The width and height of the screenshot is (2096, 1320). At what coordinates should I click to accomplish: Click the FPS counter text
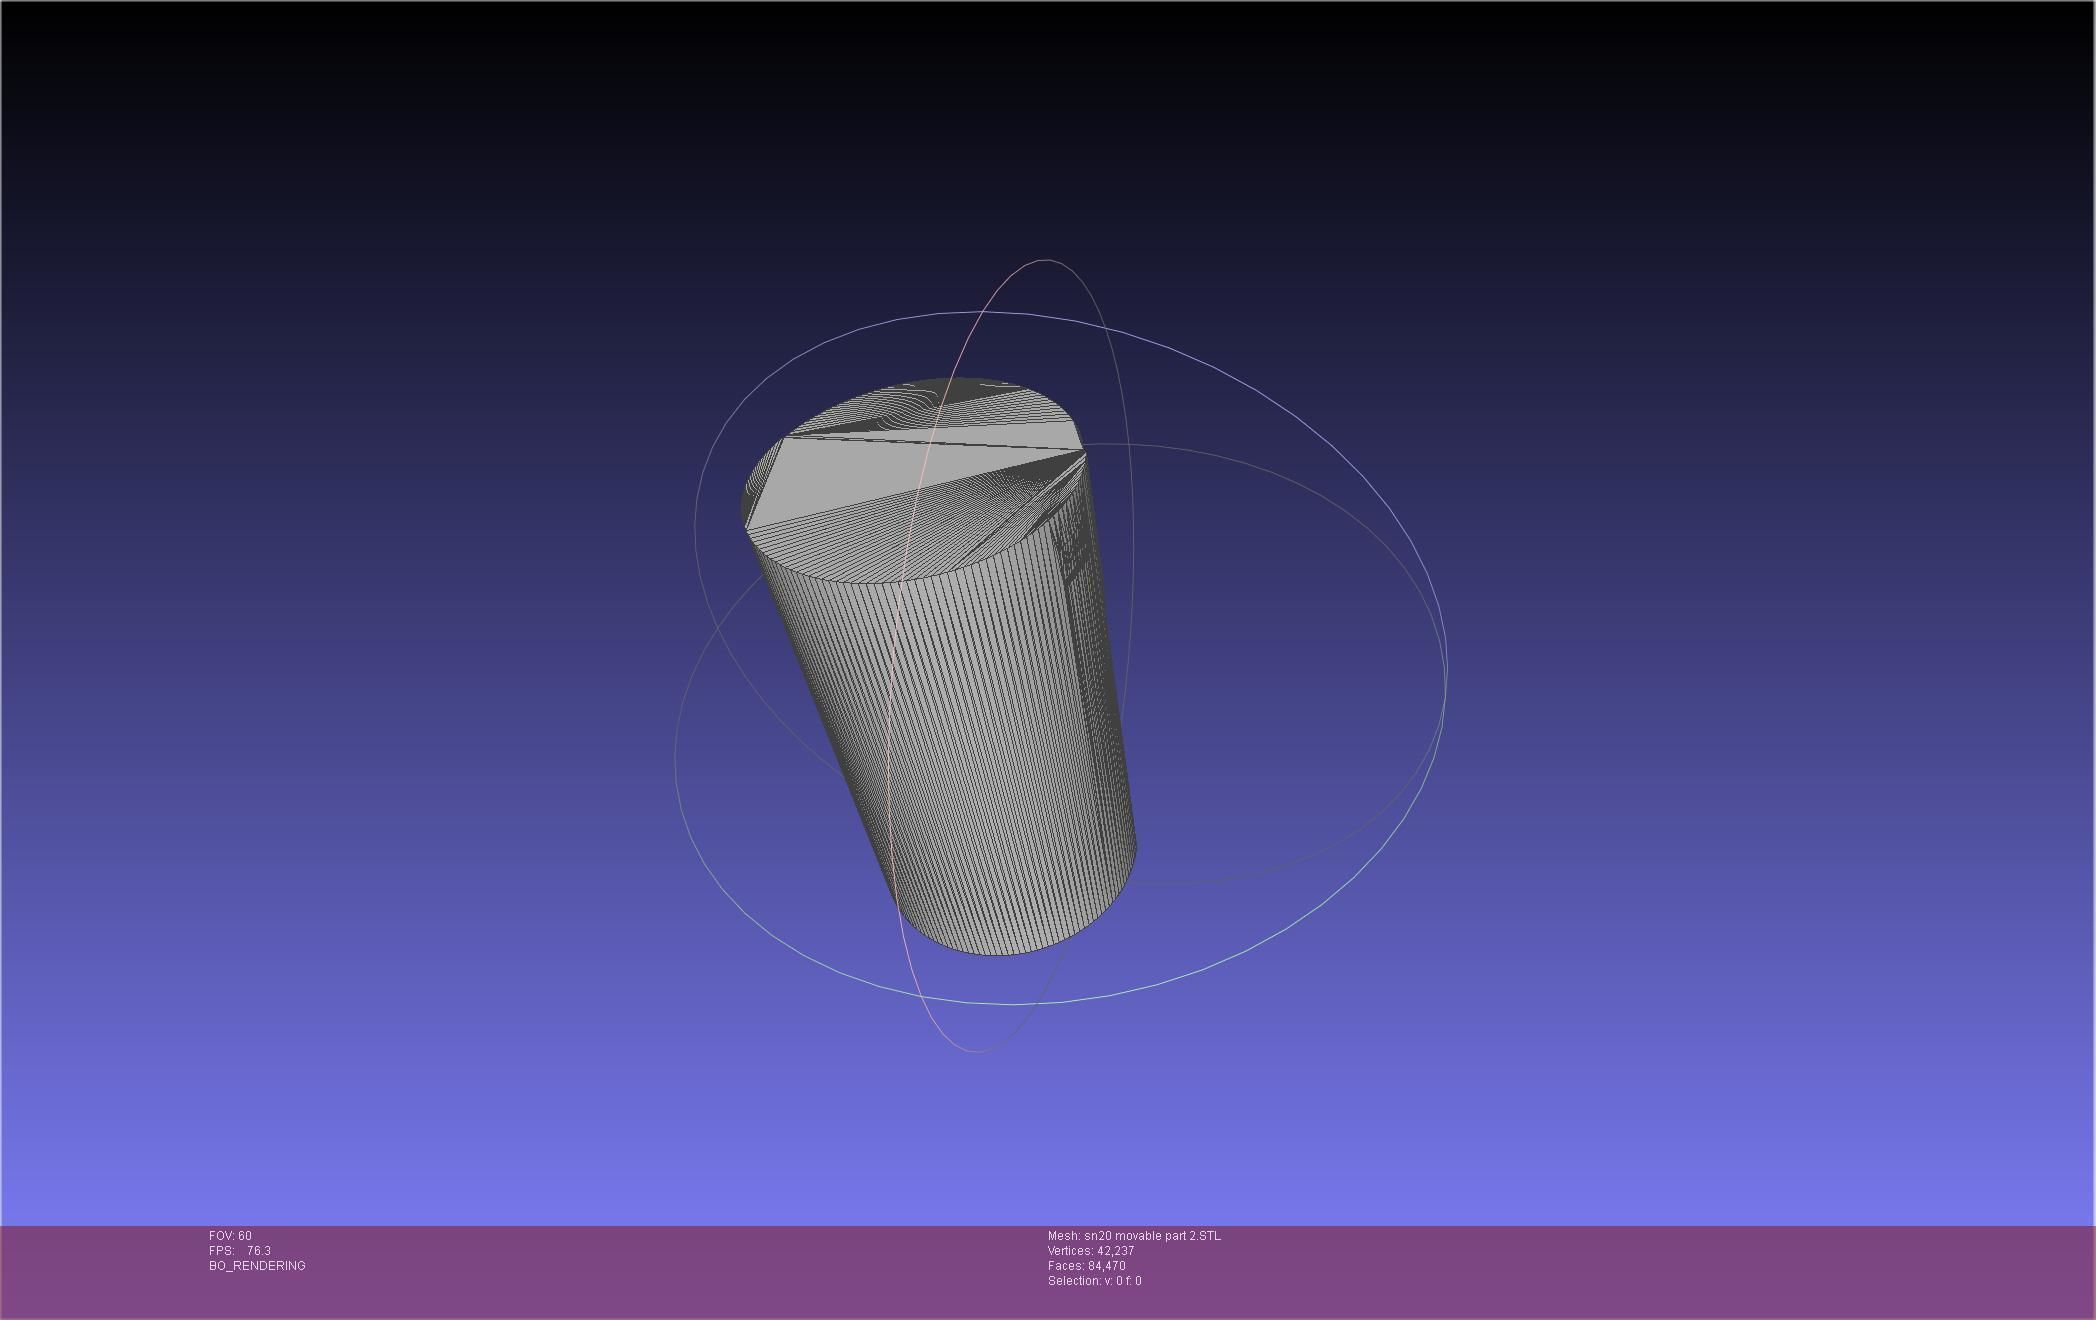[240, 1251]
